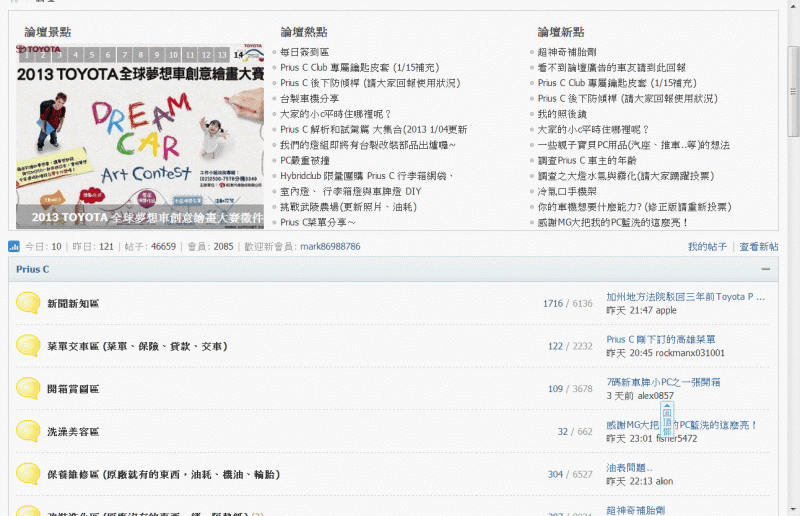Open new topic 調查之大燈水氣與霧化
The image size is (800, 516).
[626, 176]
